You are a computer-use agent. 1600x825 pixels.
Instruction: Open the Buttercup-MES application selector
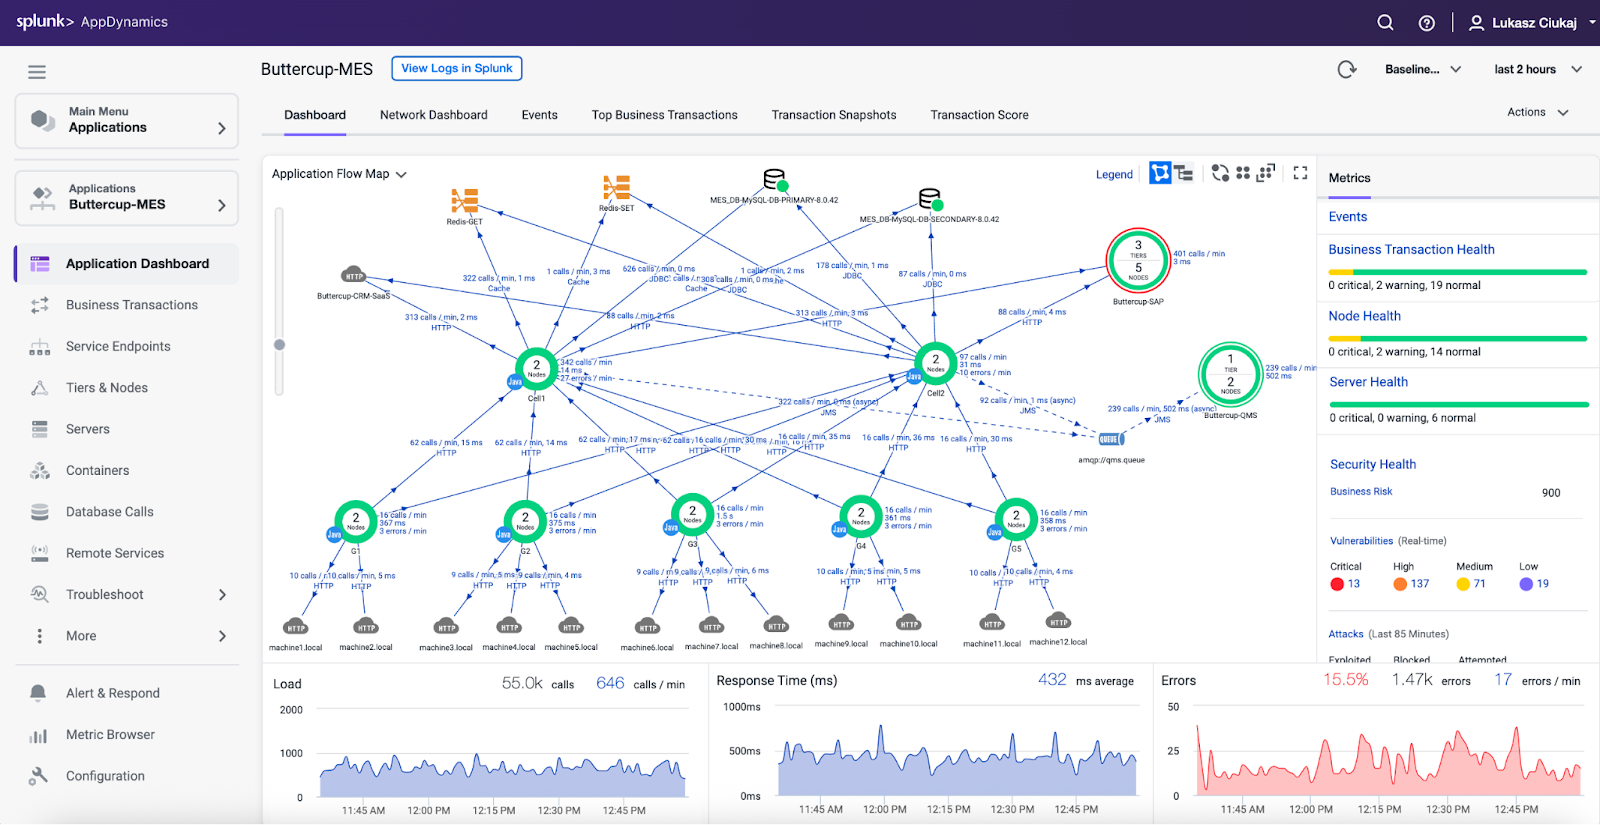[x=127, y=198]
